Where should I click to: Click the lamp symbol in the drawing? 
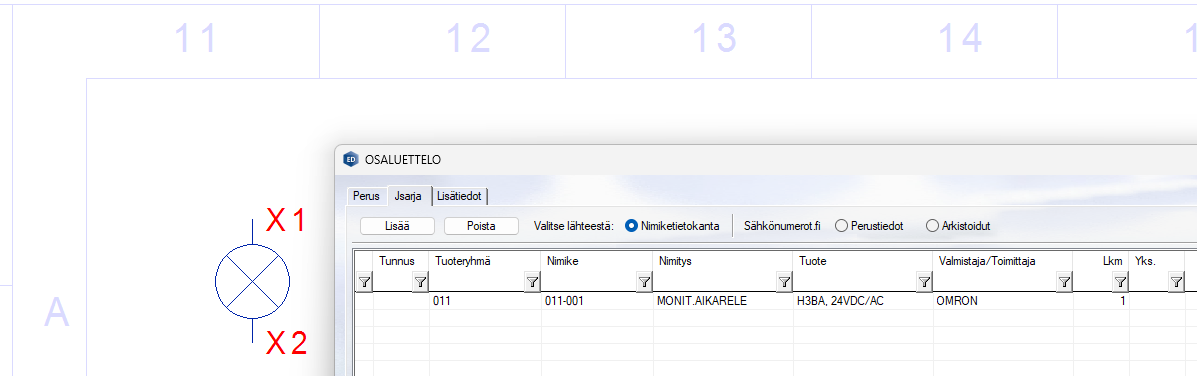253,281
